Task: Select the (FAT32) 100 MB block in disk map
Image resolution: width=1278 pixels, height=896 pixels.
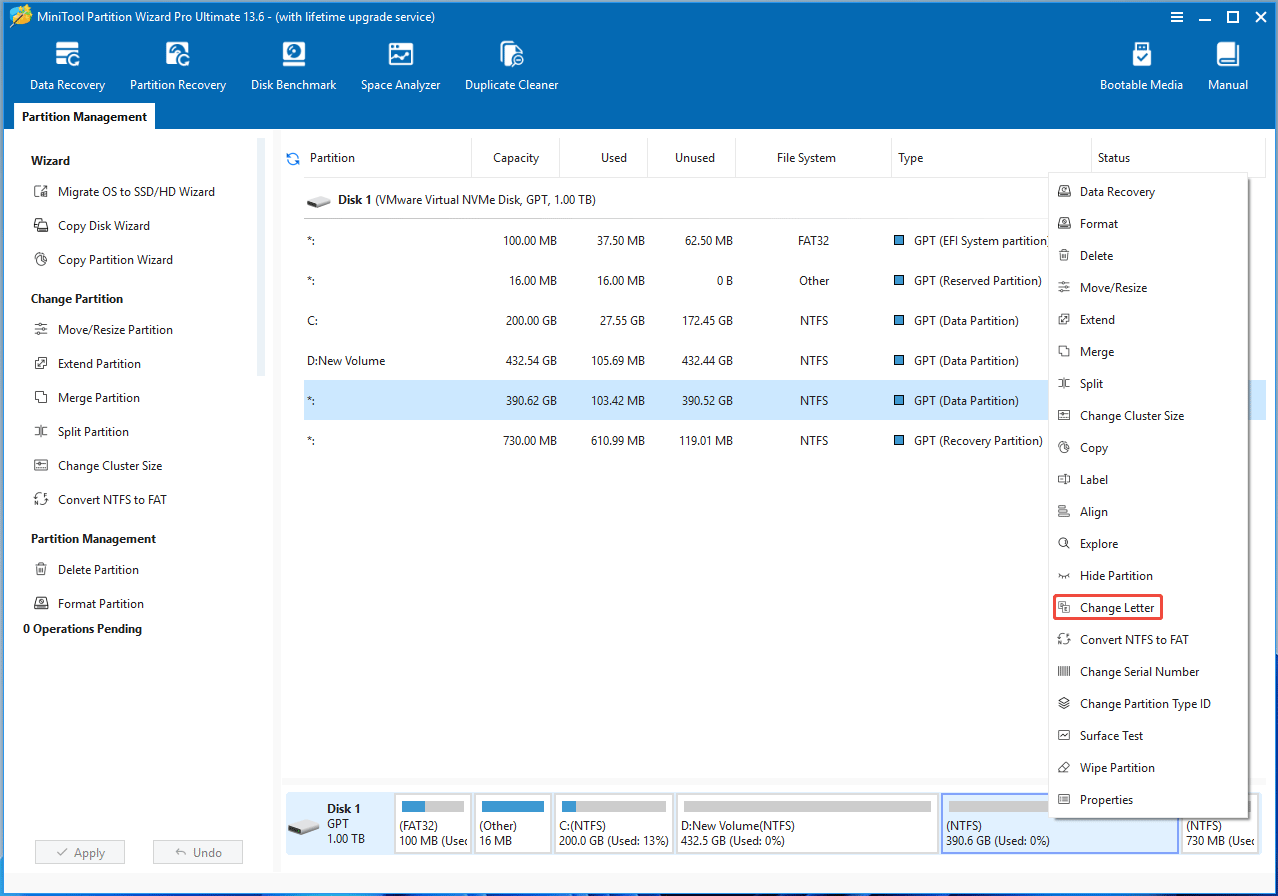Action: click(x=433, y=824)
